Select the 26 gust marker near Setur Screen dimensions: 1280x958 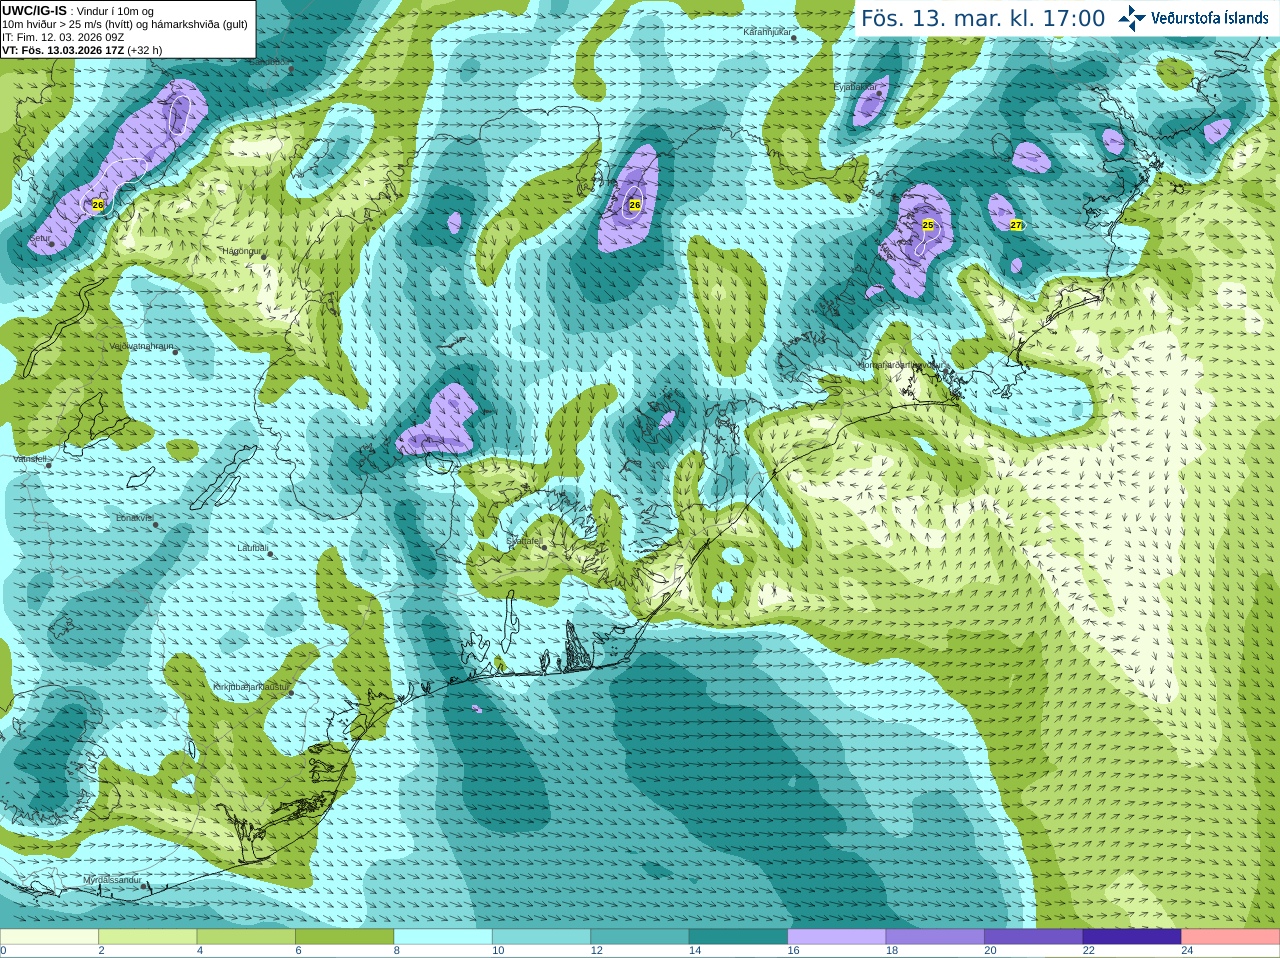click(97, 205)
